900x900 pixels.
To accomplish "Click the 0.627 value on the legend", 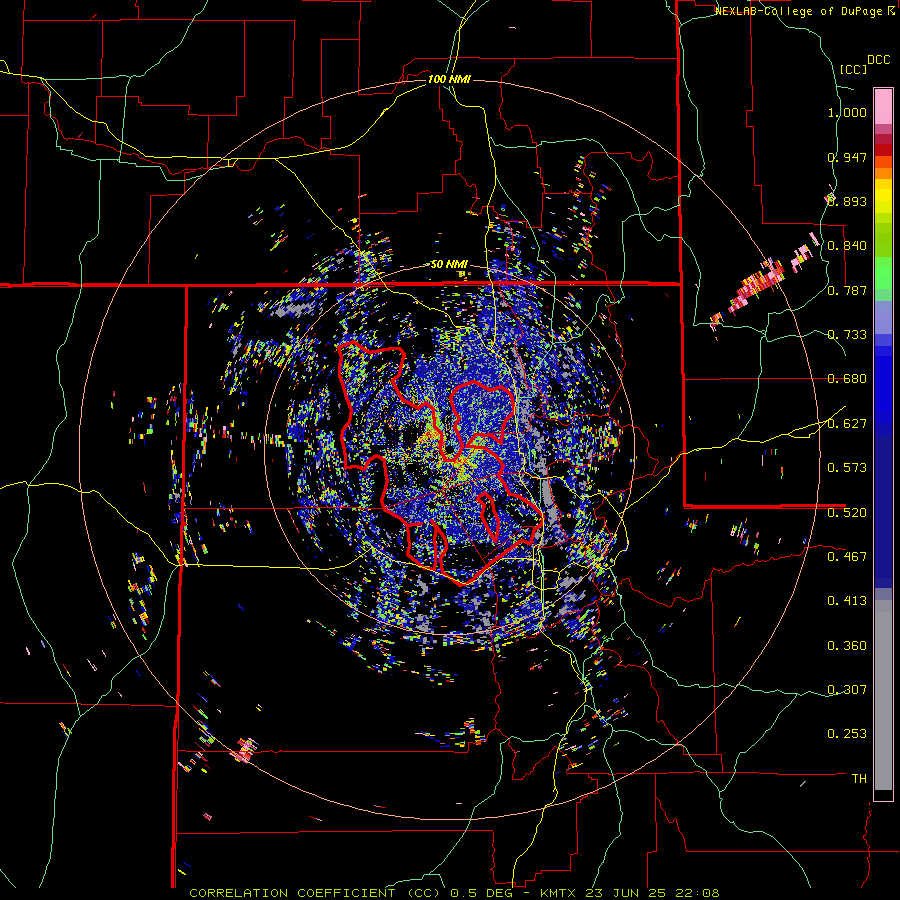I will click(x=847, y=424).
